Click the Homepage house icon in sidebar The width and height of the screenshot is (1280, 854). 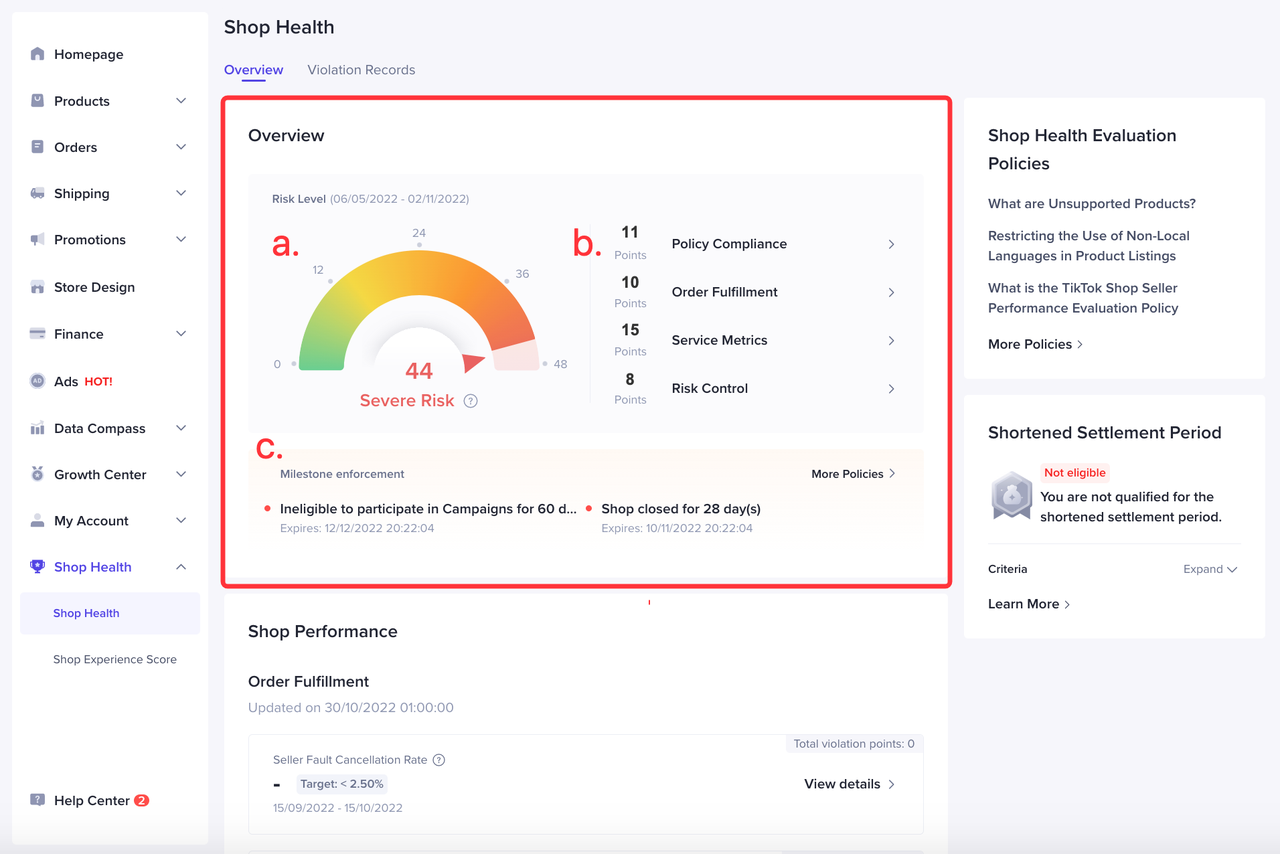point(37,54)
